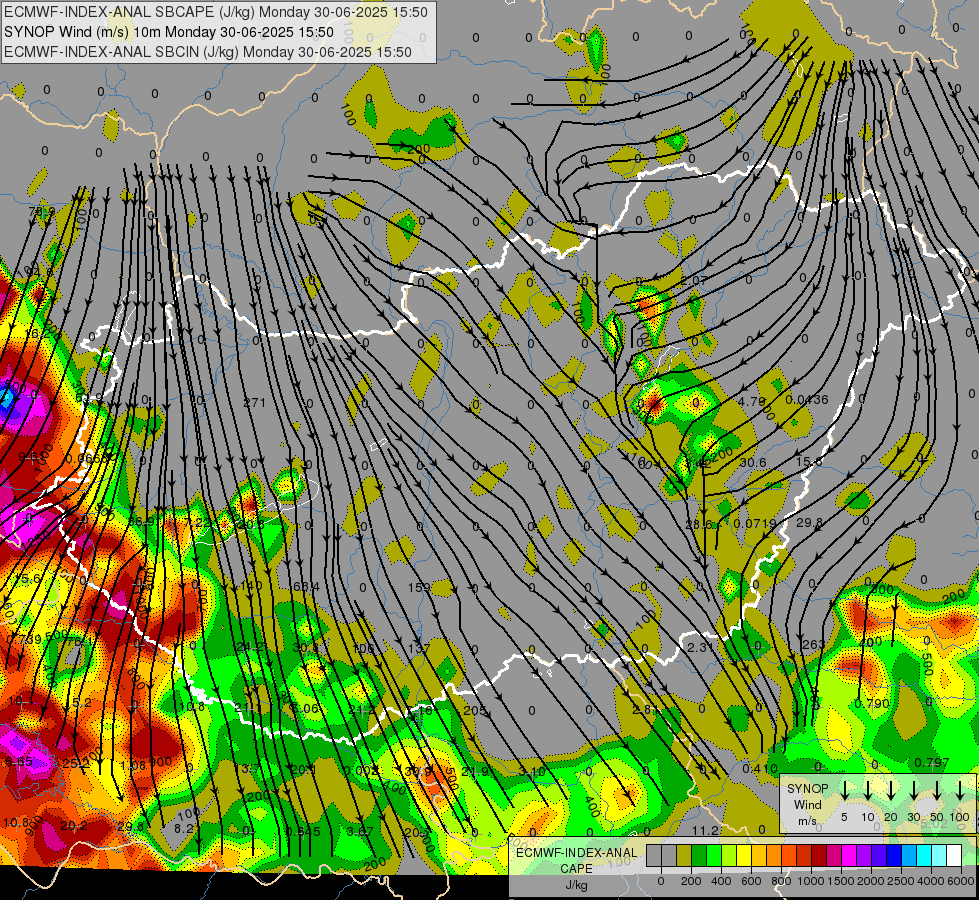The height and width of the screenshot is (900, 979).
Task: Click the station value 205
Action: (475, 711)
